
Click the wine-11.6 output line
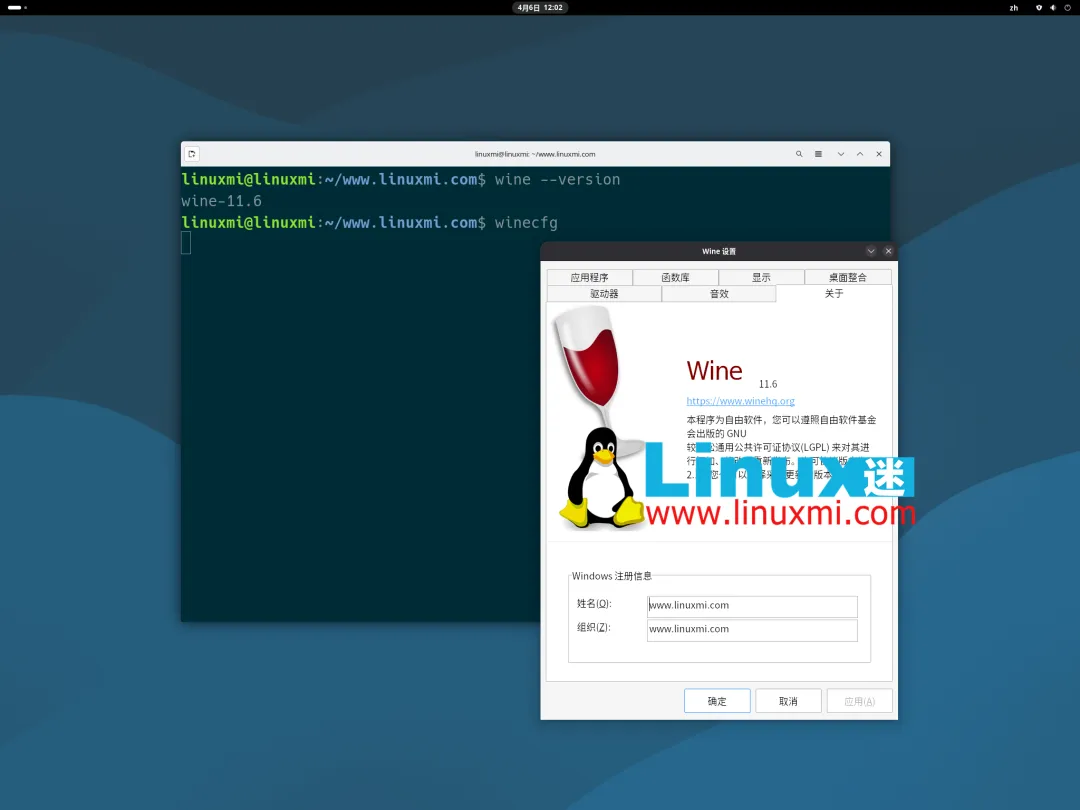click(221, 201)
